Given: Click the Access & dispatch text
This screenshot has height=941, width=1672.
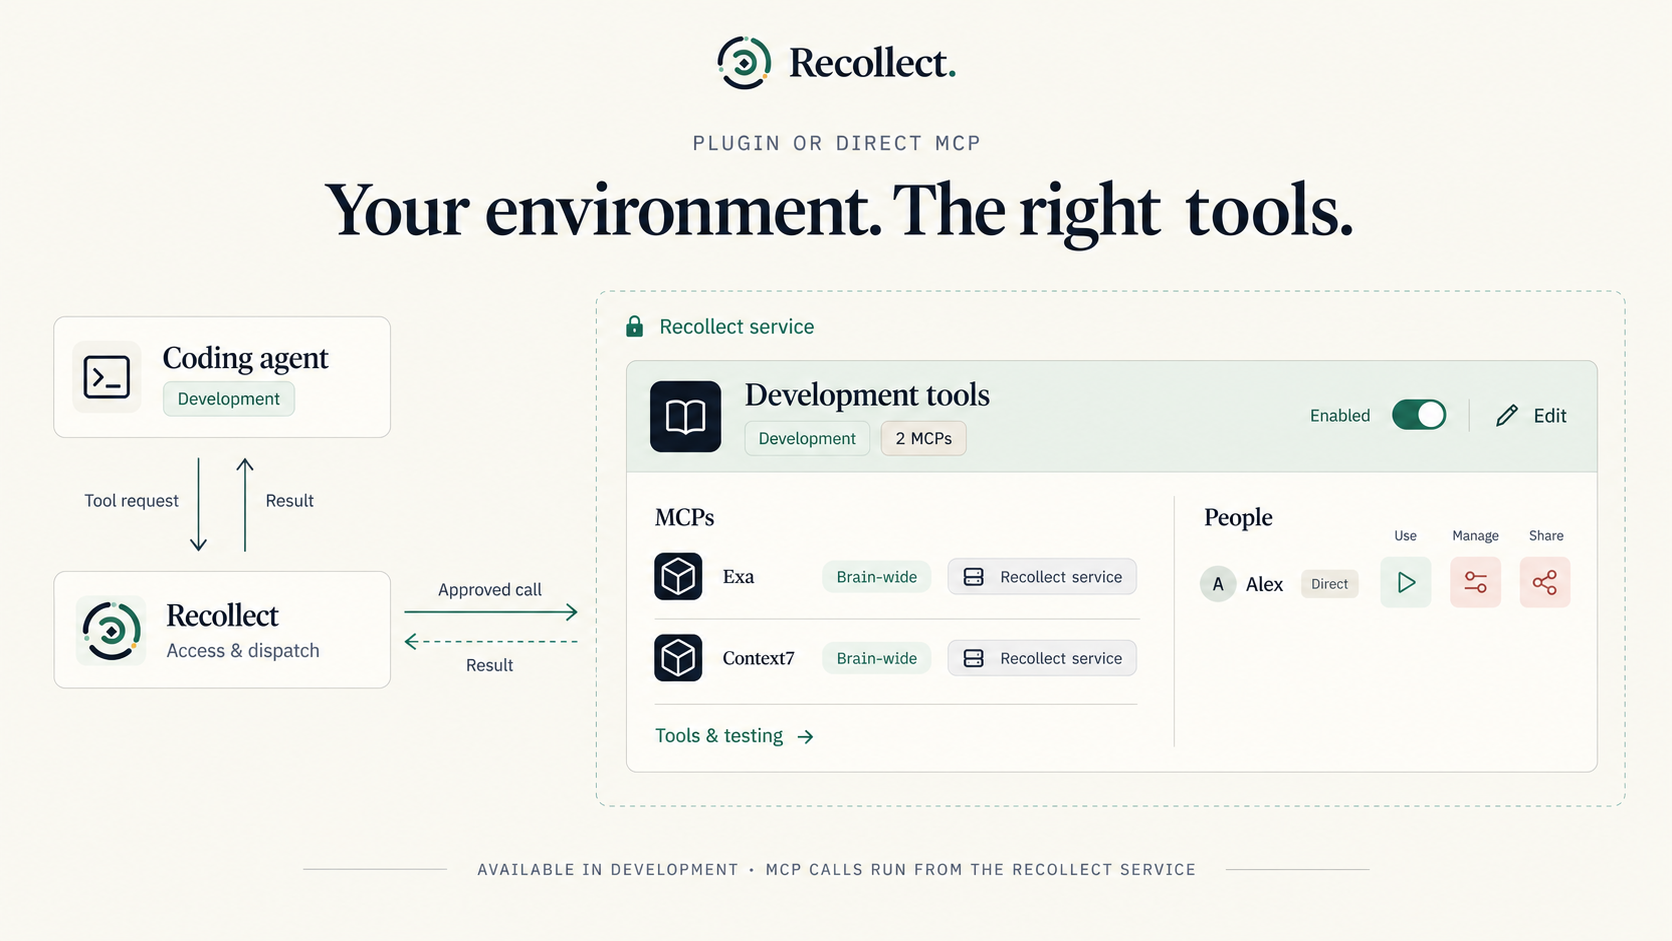Looking at the screenshot, I should 243,651.
